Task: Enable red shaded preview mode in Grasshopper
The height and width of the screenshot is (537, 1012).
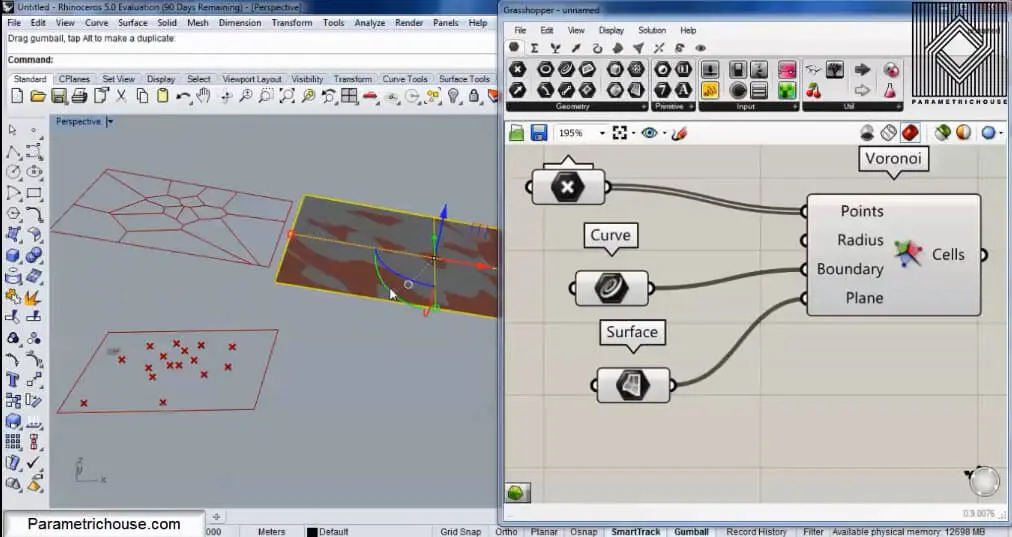Action: pos(910,133)
